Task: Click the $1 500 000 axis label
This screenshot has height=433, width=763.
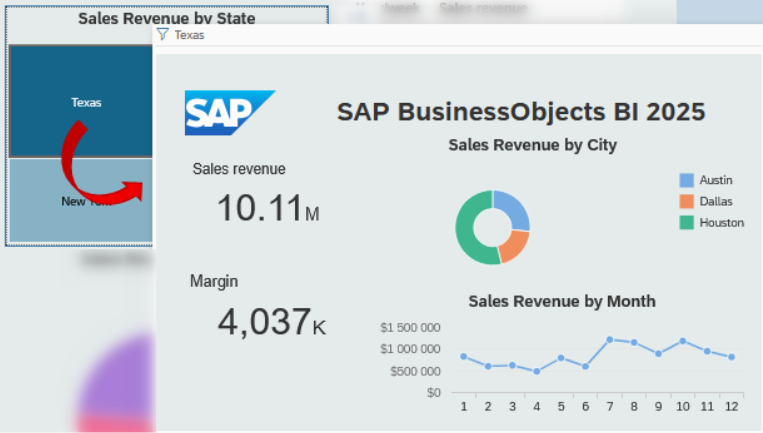Action: tap(410, 327)
